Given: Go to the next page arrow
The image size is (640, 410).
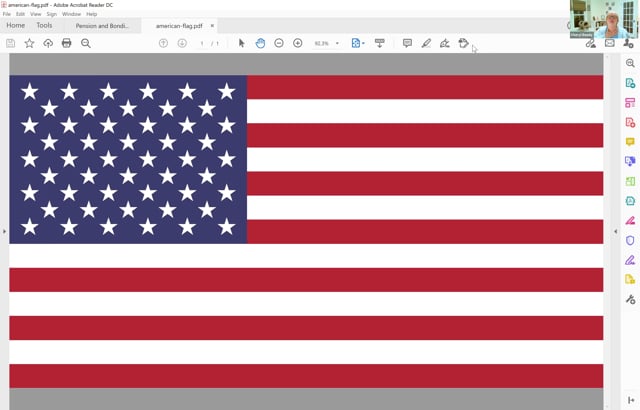Looking at the screenshot, I should 182,43.
